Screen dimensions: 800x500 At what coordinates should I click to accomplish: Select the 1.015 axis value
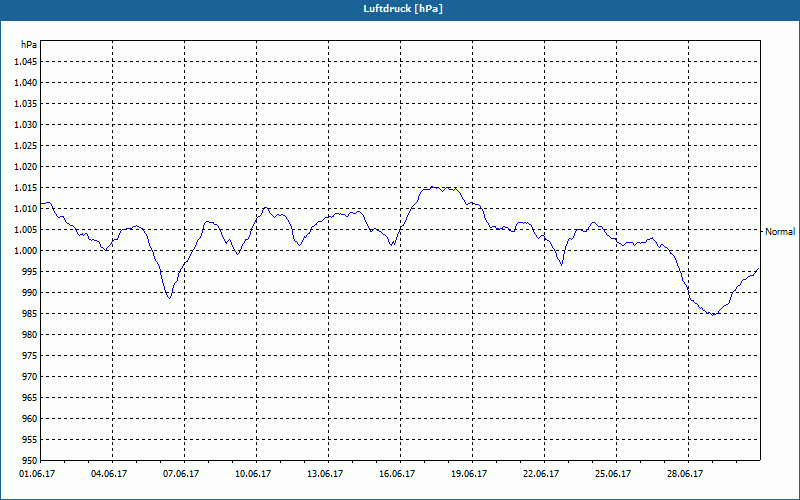[x=26, y=188]
